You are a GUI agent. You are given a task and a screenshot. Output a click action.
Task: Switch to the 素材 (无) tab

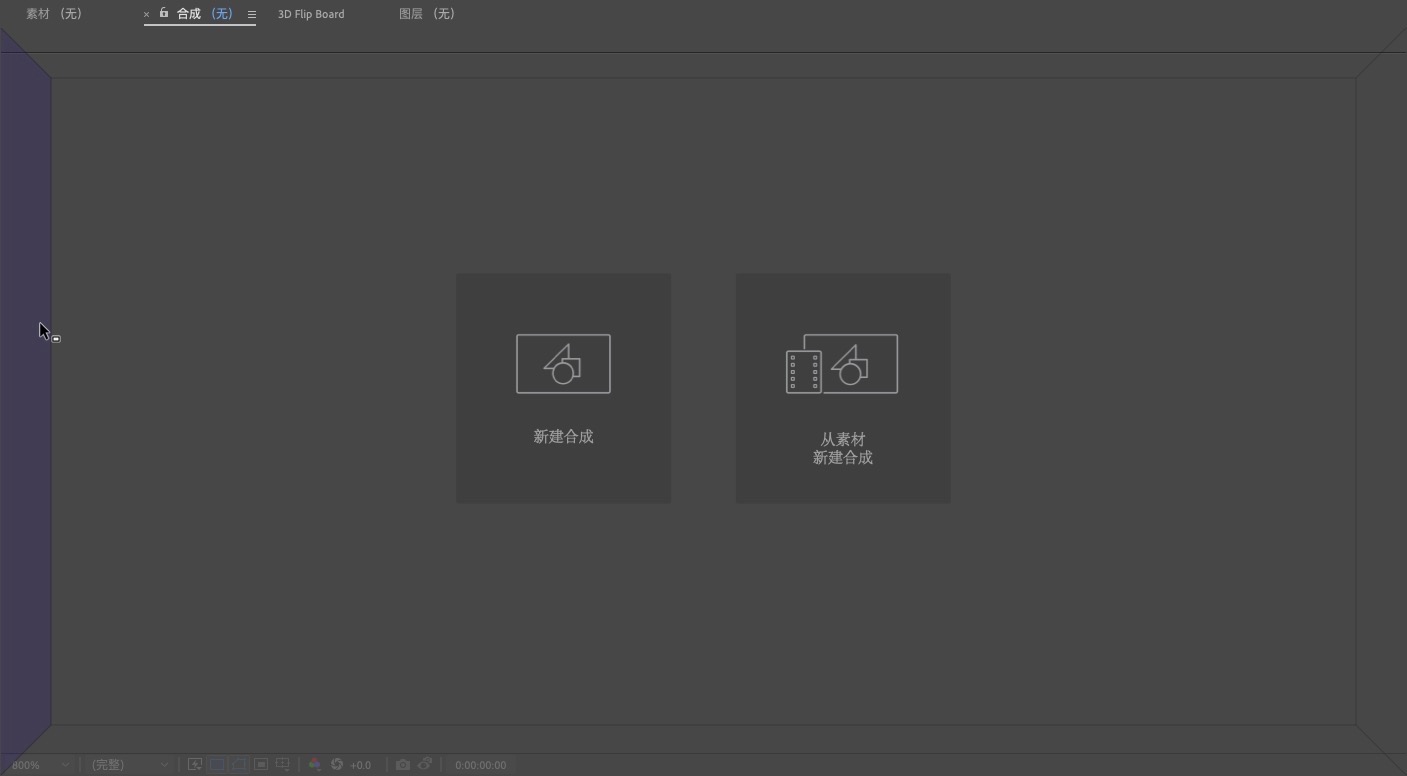(x=54, y=14)
